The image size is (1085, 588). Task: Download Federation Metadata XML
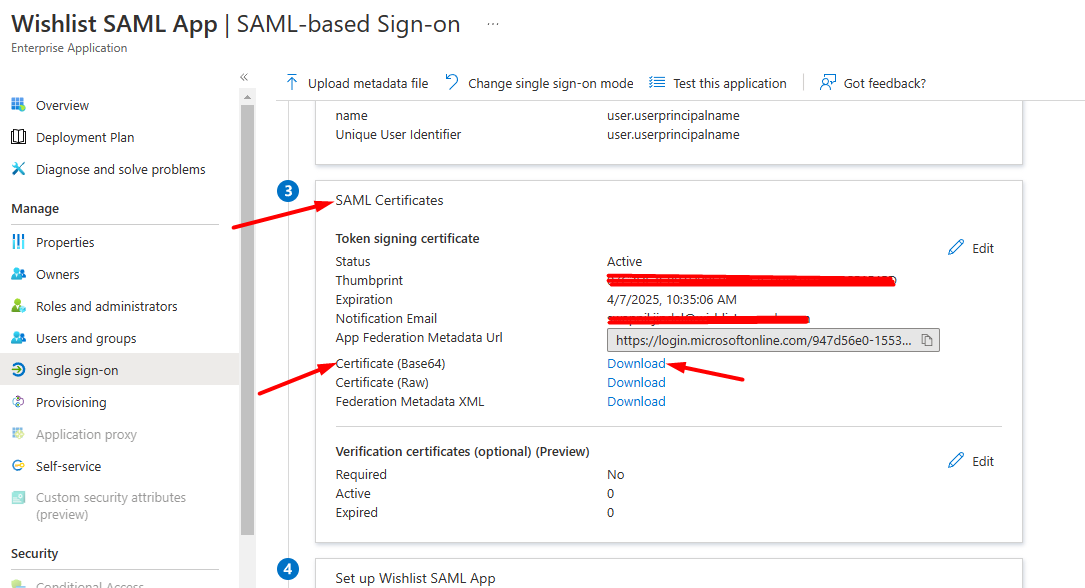[636, 401]
